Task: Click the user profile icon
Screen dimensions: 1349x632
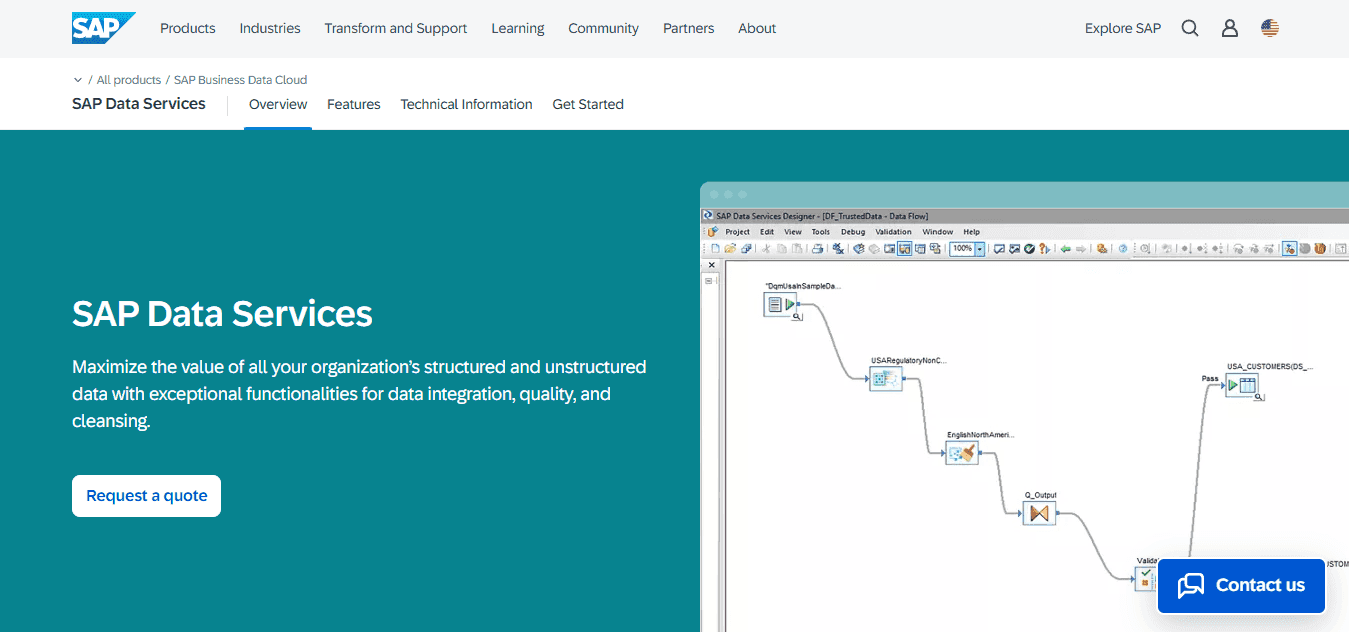Action: point(1229,28)
